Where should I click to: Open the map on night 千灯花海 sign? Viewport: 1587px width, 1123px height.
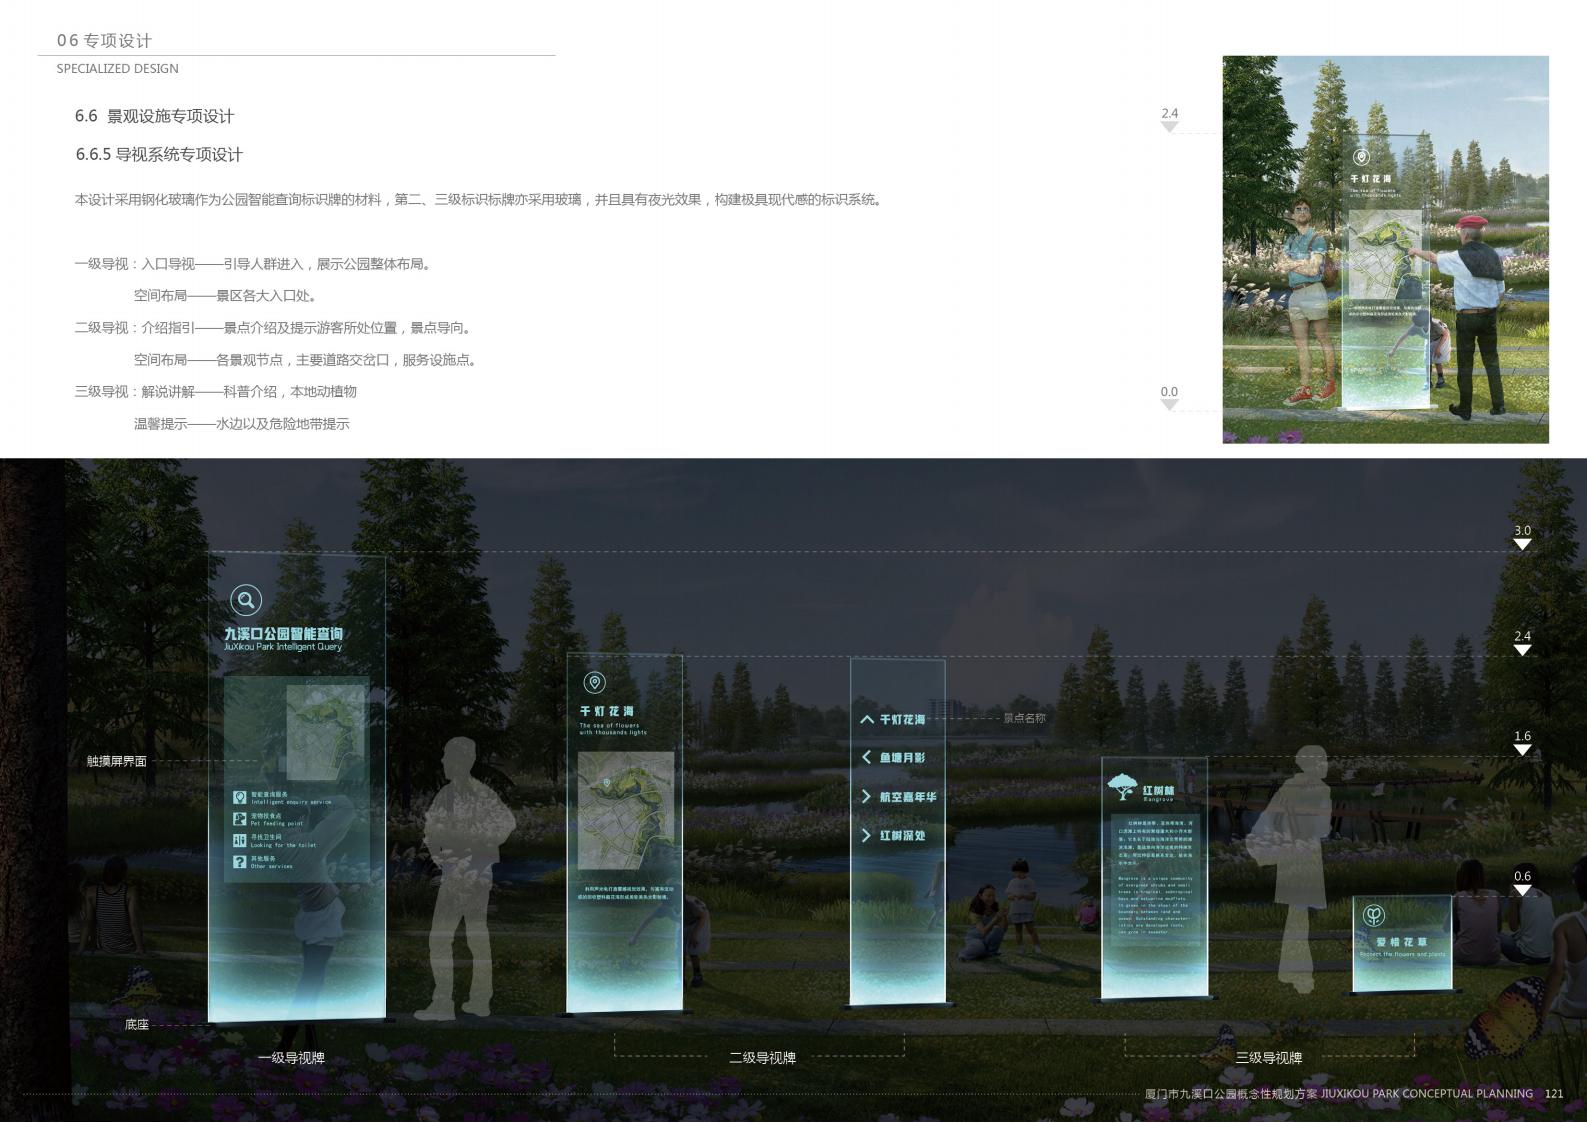(x=626, y=812)
